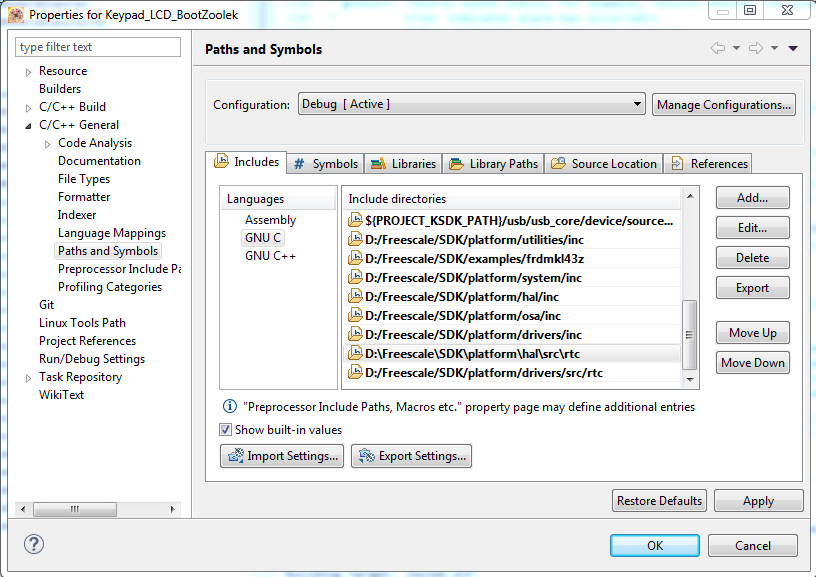This screenshot has height=577, width=816.
Task: Click the scroll-down arrow of include list
Action: coord(690,380)
